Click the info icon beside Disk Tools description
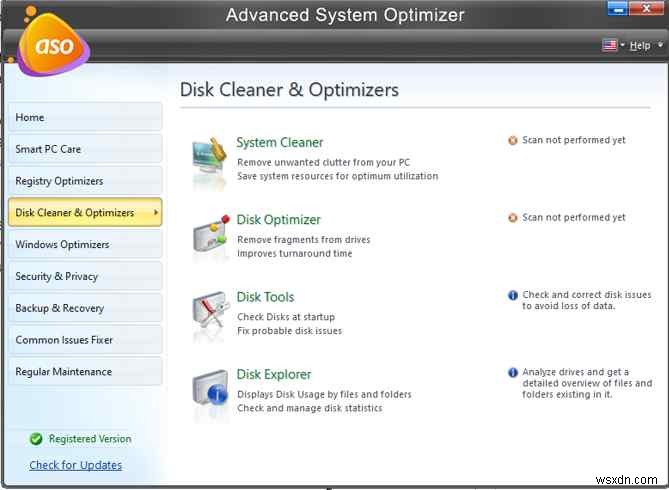669x490 pixels. [x=513, y=296]
